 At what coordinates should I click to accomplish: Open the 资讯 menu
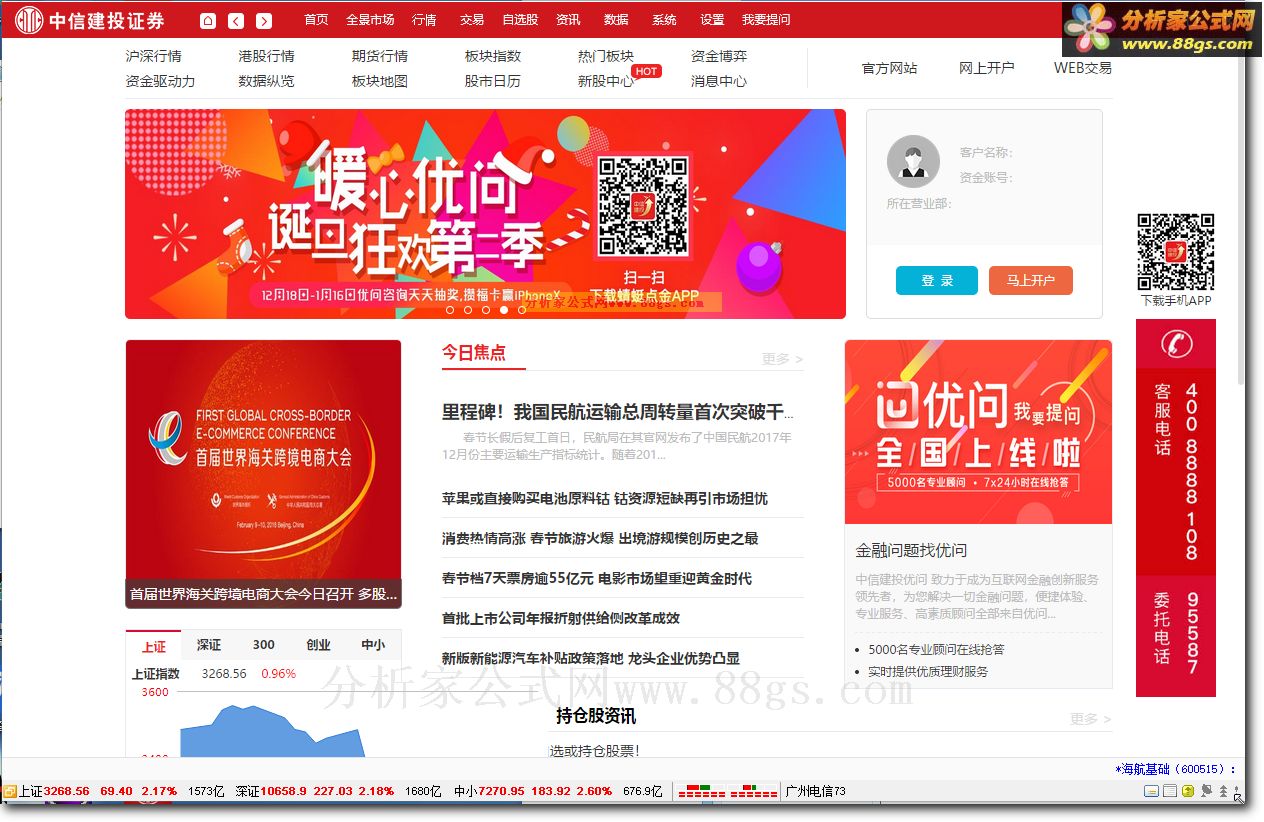coord(568,20)
